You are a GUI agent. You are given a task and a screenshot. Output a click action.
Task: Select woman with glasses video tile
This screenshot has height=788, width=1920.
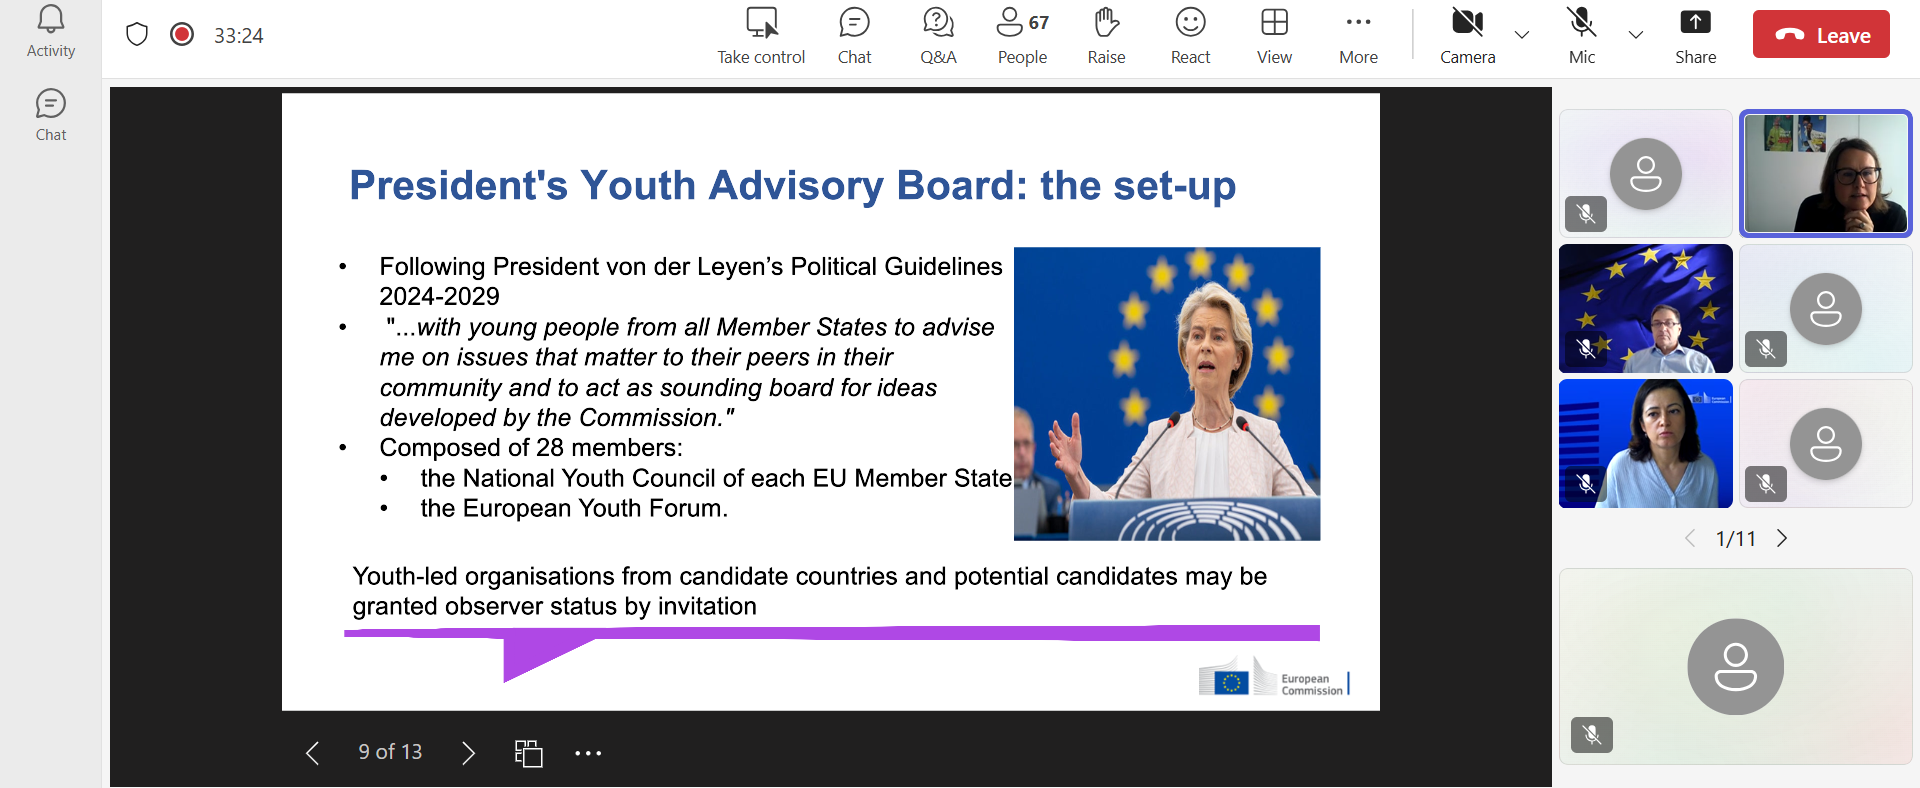(1826, 173)
